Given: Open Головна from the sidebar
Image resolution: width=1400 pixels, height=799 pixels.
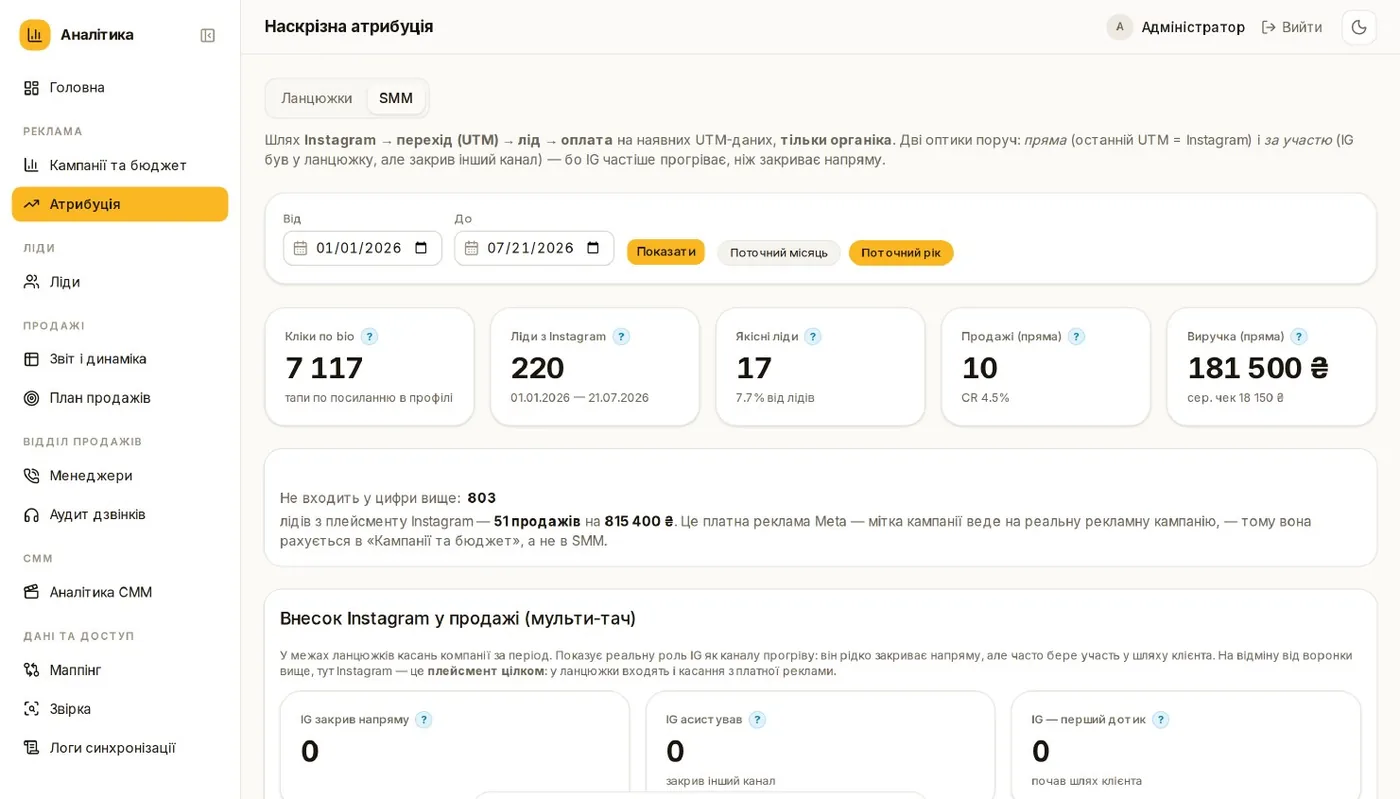Looking at the screenshot, I should (120, 87).
